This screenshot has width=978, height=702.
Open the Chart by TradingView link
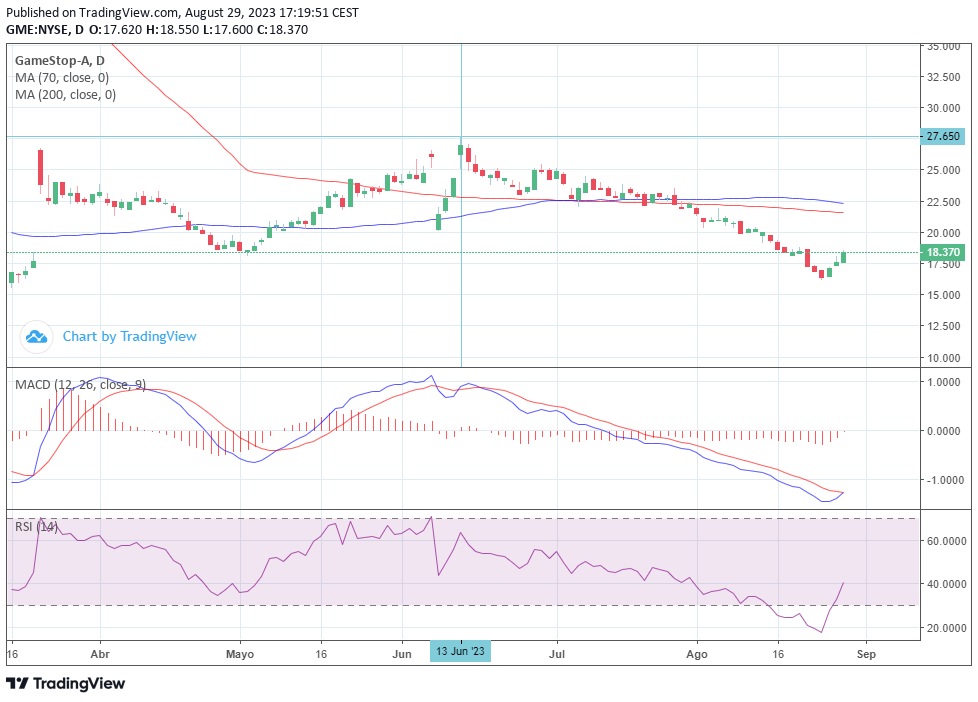[130, 336]
